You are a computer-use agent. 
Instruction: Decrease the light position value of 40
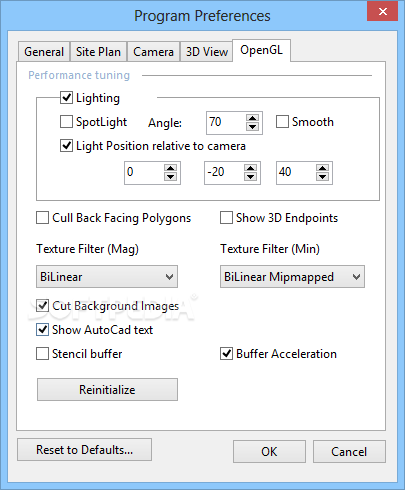click(322, 177)
